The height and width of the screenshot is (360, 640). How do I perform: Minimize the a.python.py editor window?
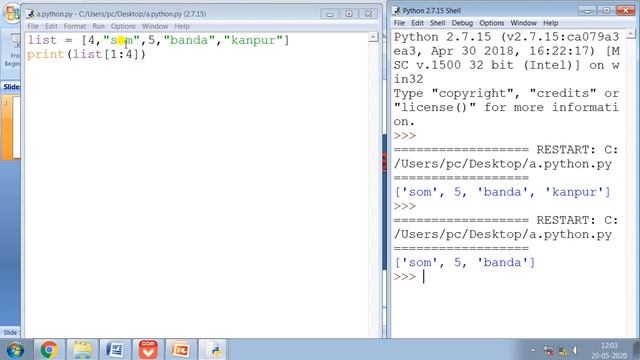click(x=329, y=14)
